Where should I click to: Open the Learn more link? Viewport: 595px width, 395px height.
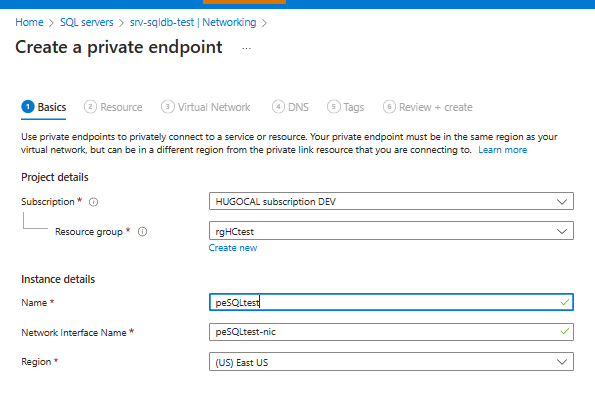click(x=502, y=150)
